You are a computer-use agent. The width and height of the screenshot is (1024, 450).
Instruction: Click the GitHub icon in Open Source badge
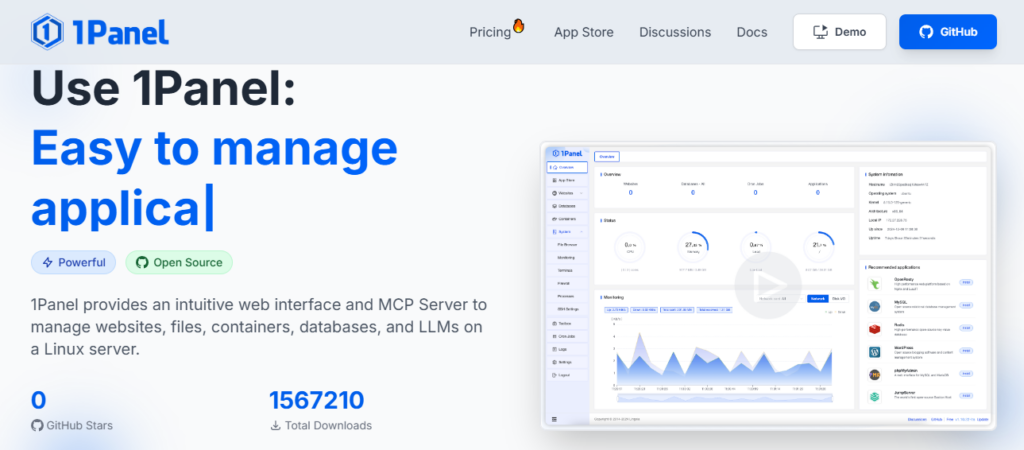(x=141, y=262)
